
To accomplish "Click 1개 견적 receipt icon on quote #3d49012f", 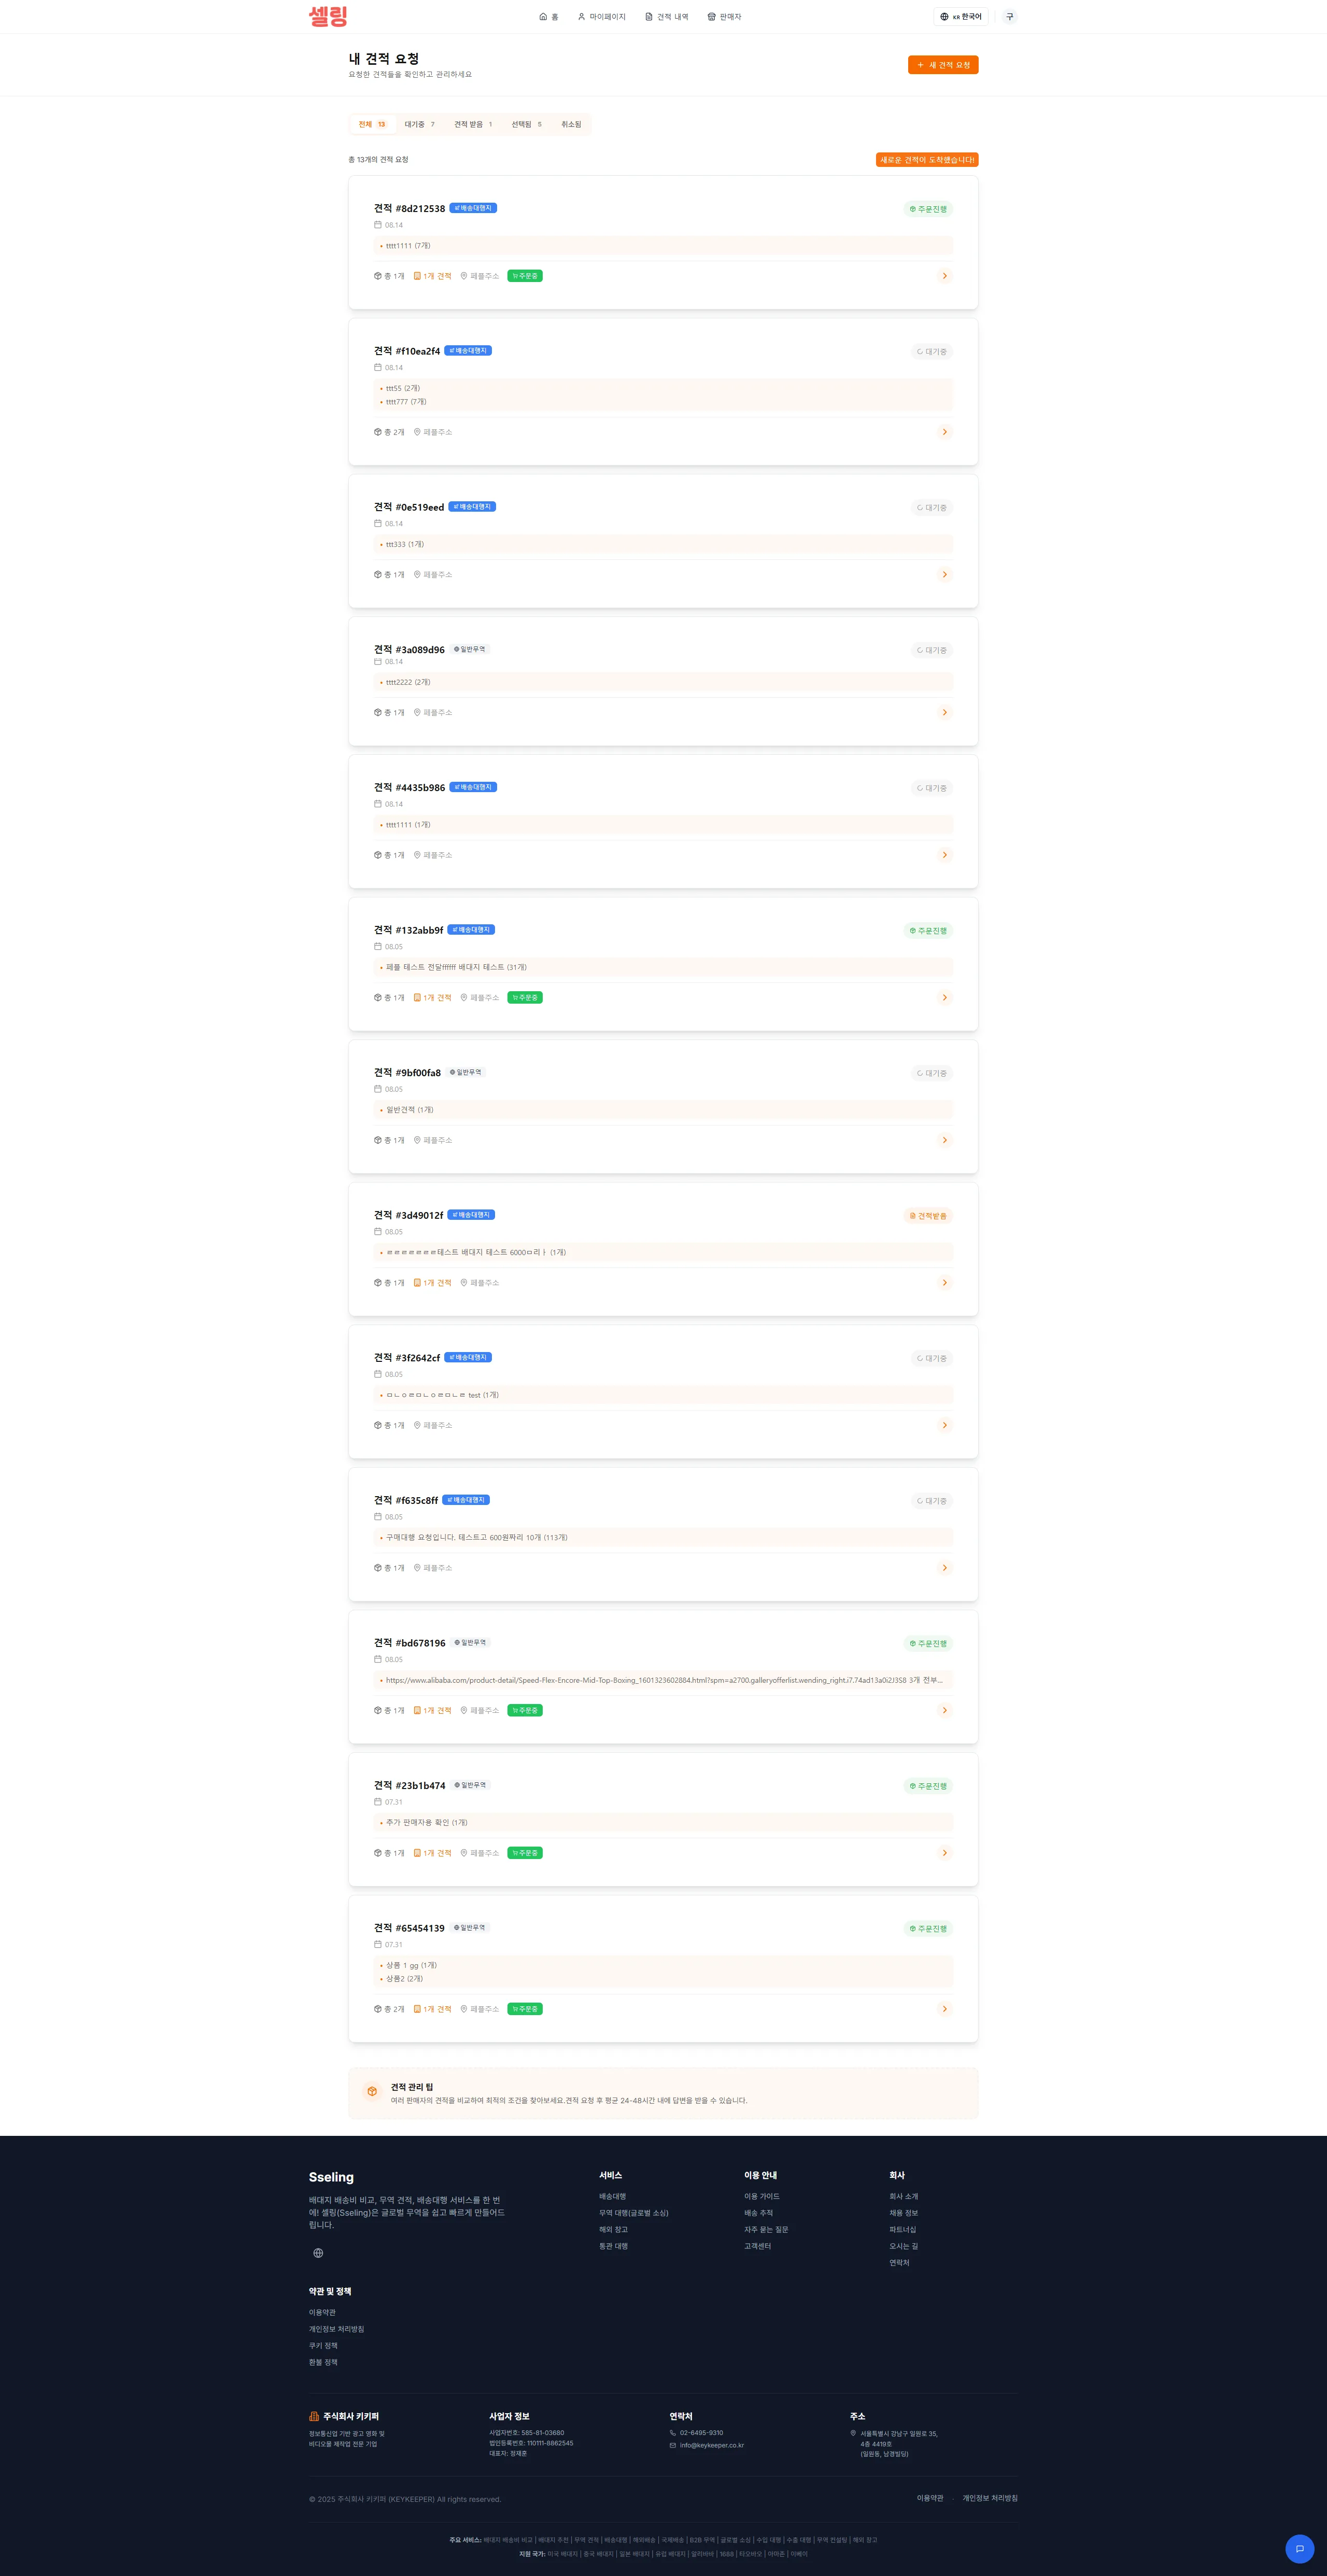I will tap(417, 1283).
